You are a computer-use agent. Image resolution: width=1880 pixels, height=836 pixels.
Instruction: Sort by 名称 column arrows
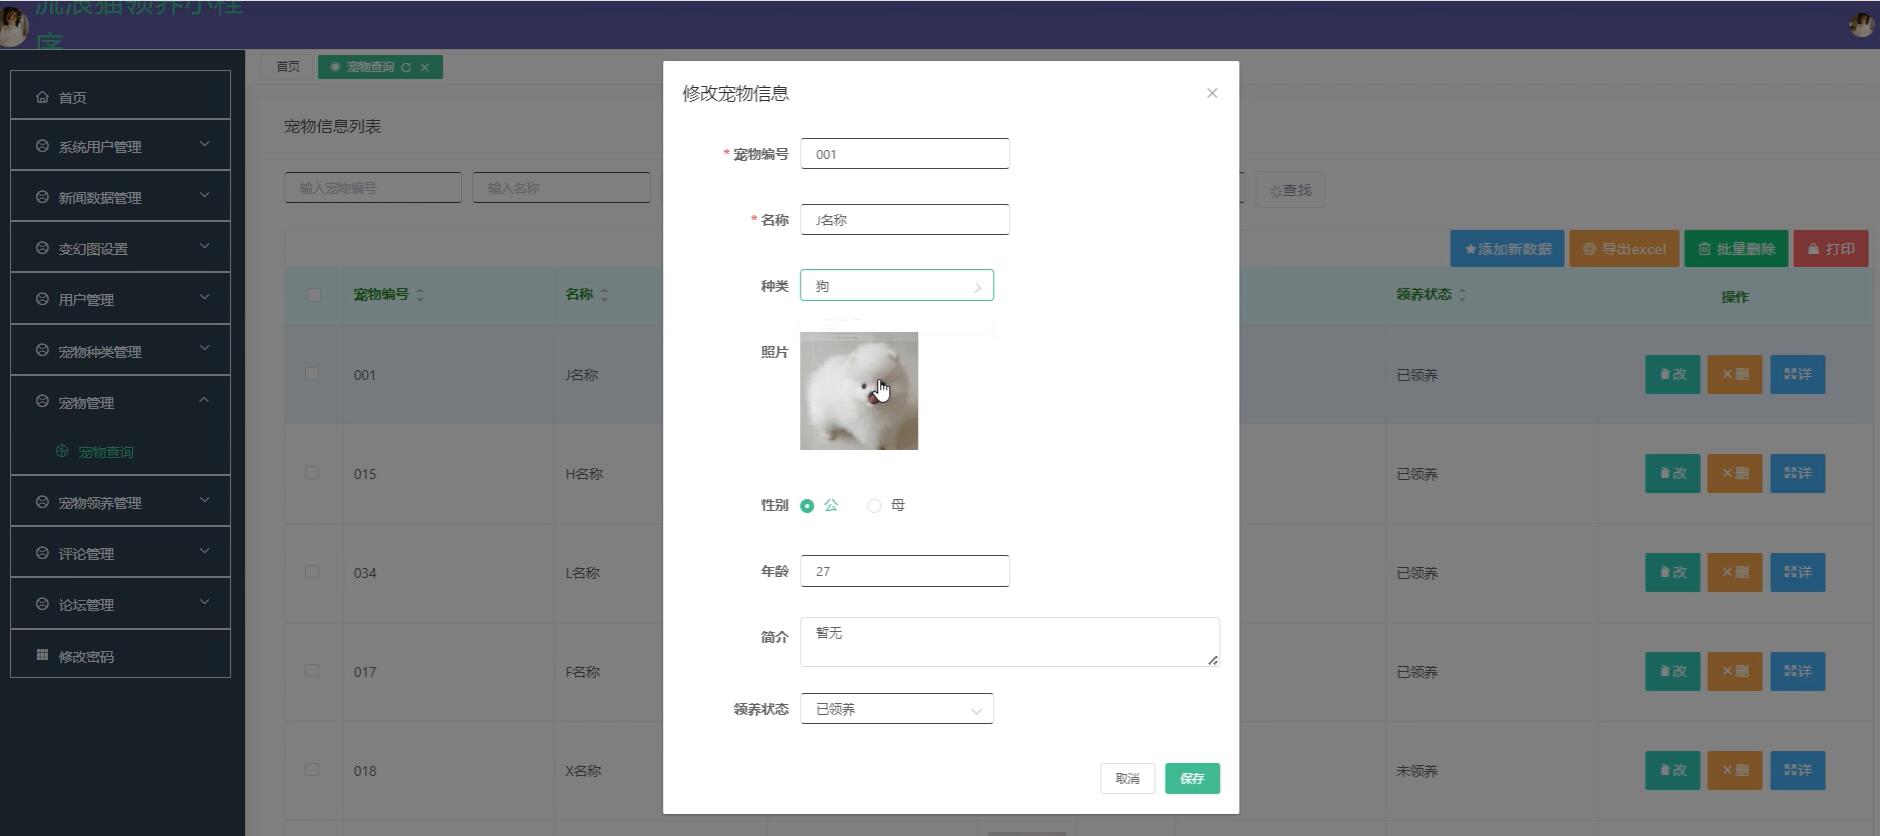604,295
